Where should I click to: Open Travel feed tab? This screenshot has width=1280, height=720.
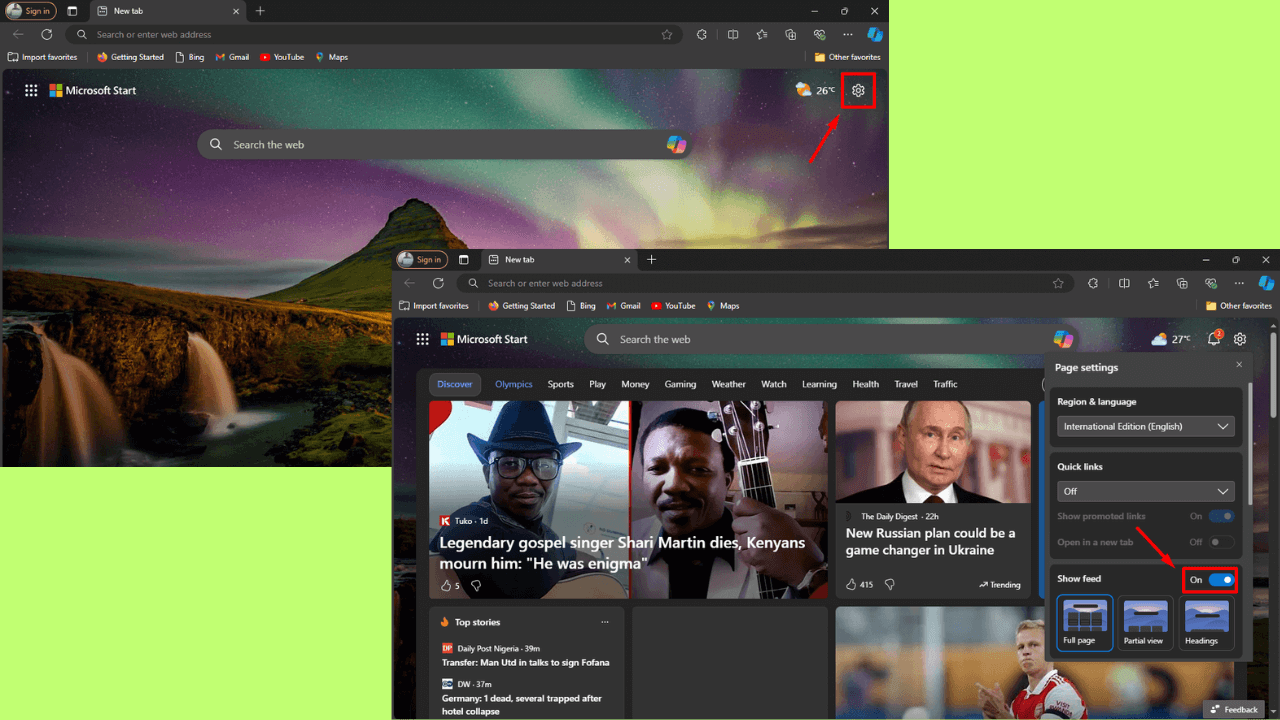906,384
